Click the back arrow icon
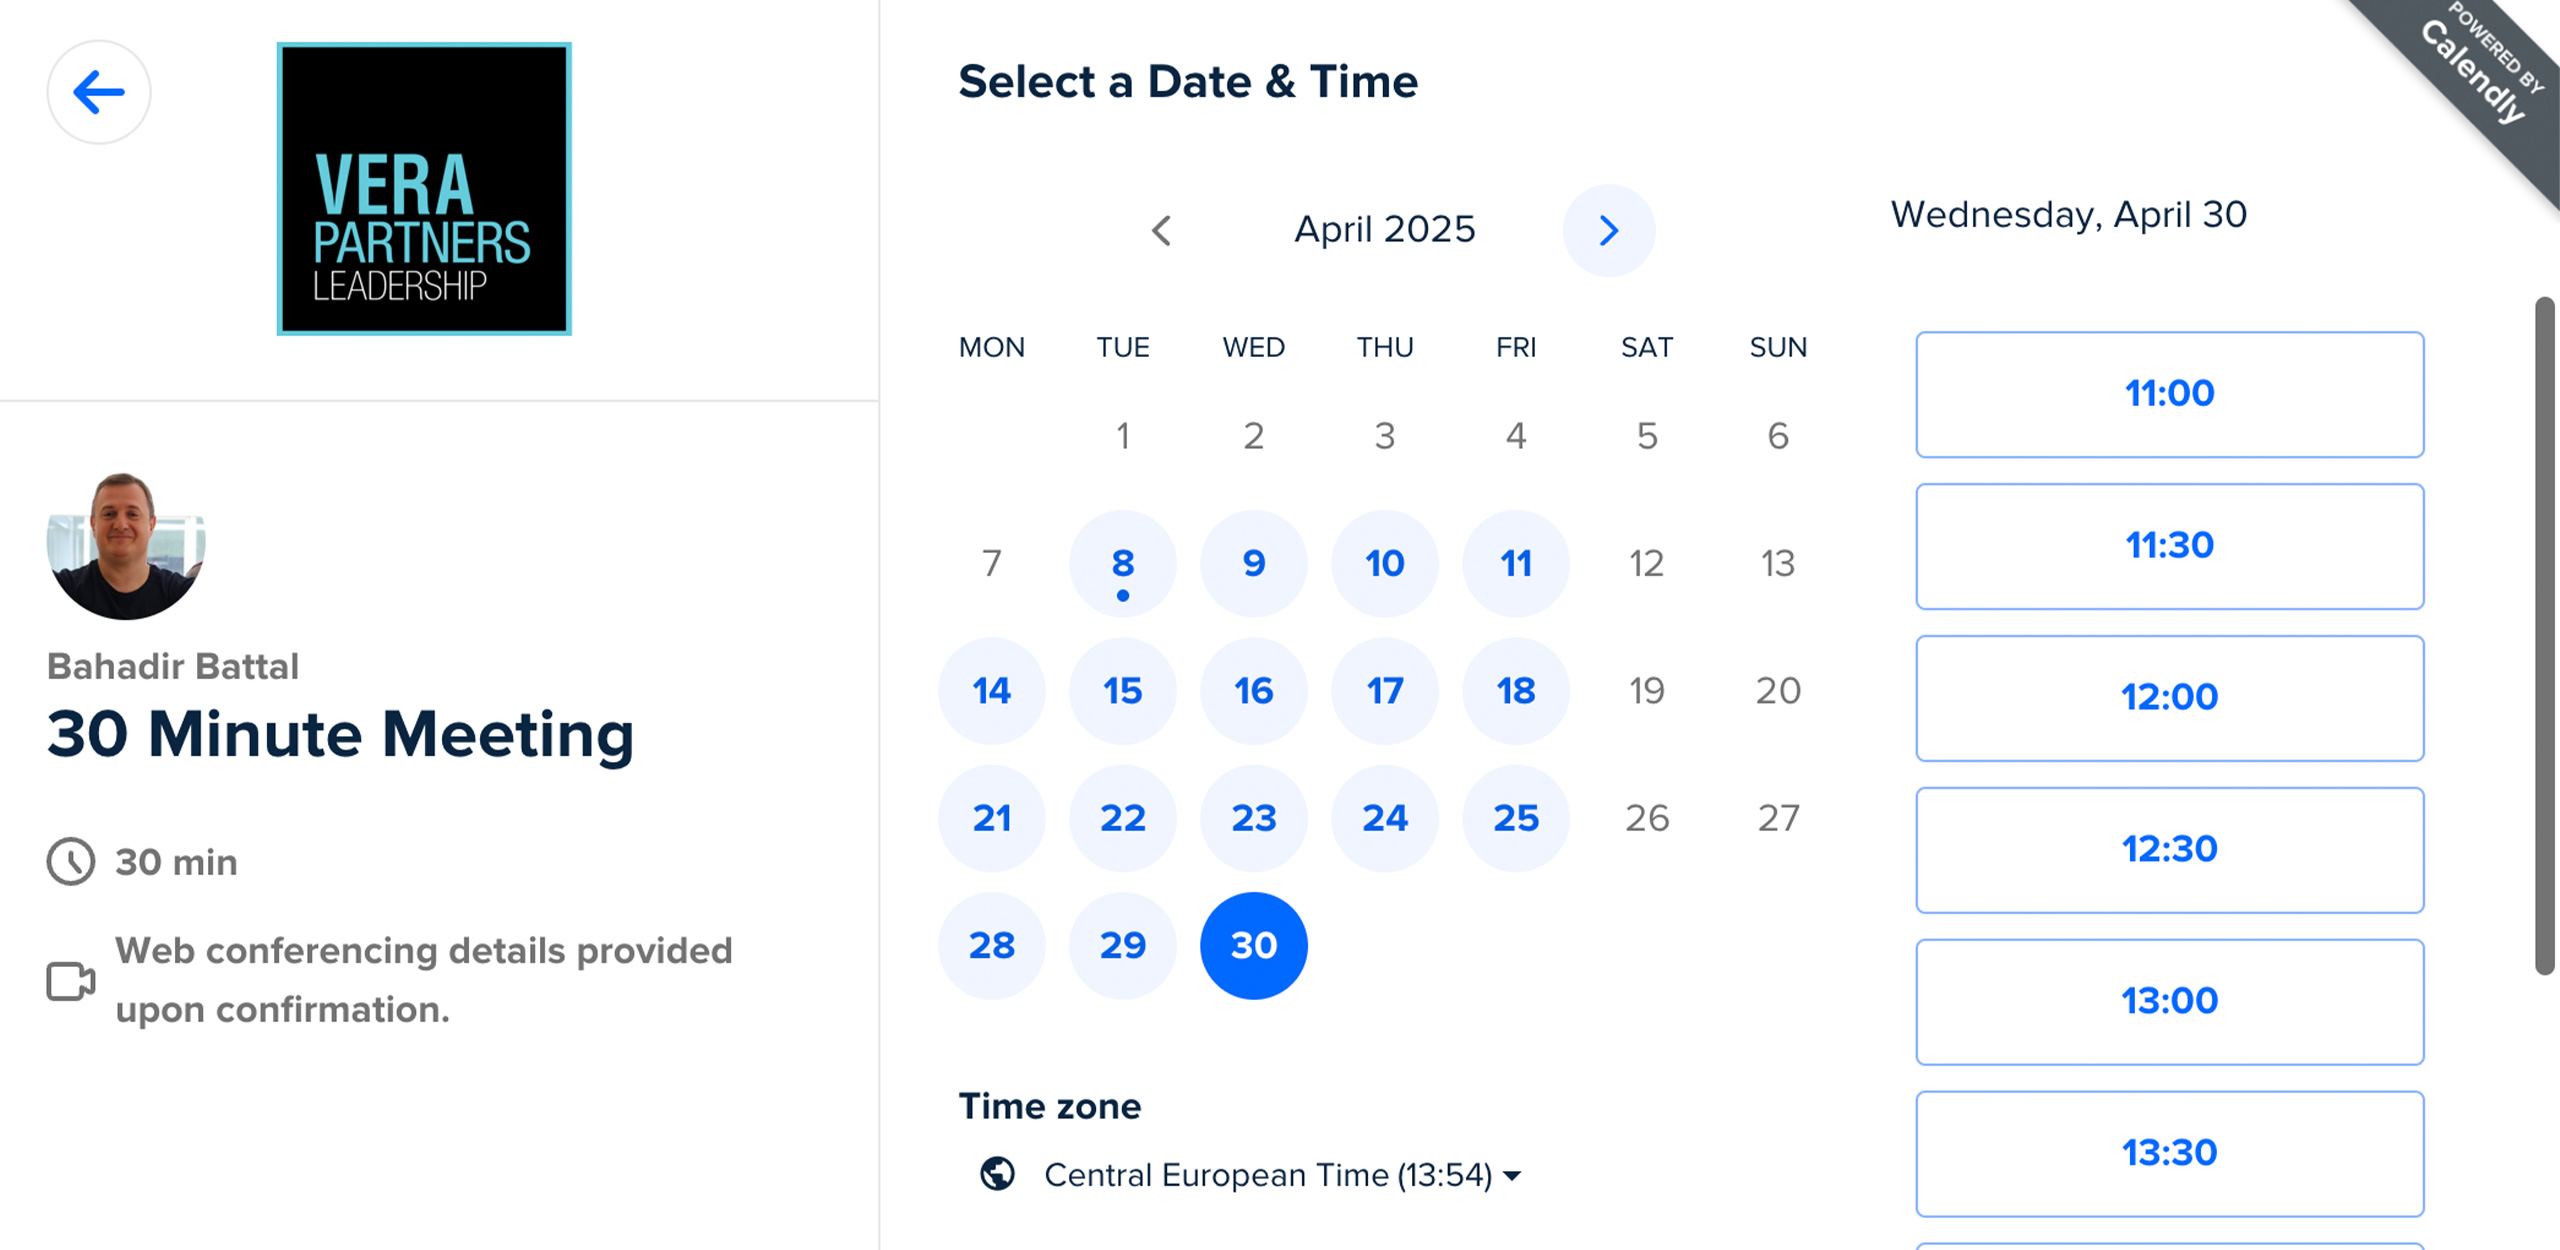 (x=99, y=92)
